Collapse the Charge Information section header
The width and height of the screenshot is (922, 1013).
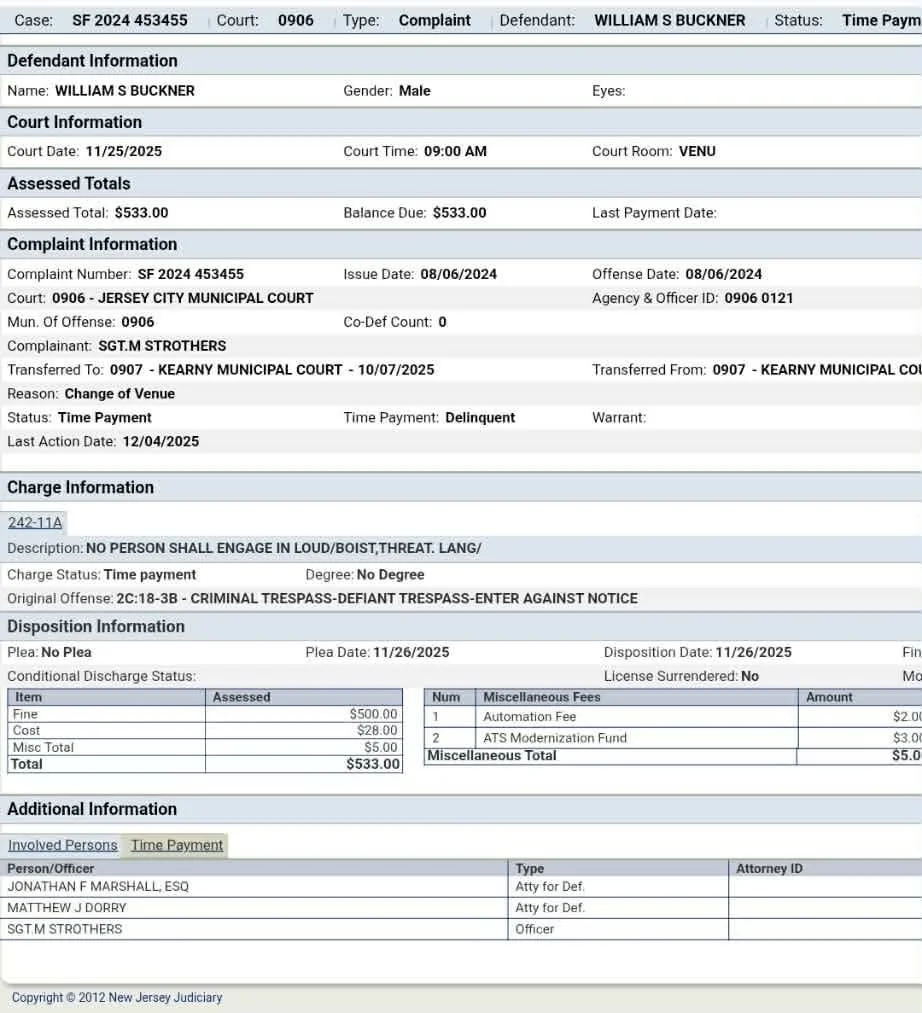(80, 487)
